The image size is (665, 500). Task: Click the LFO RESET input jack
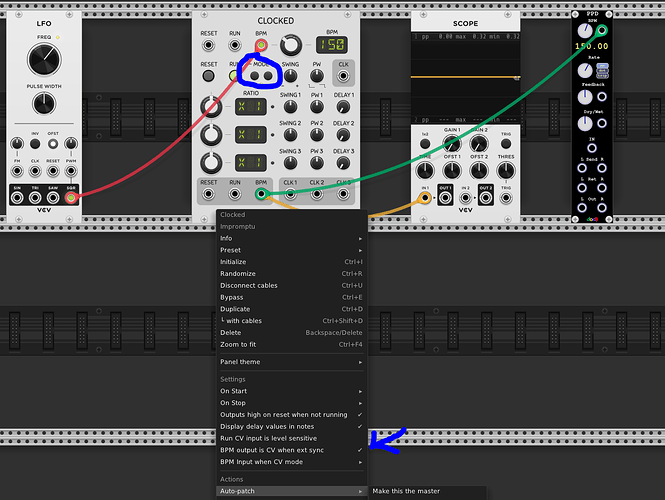[x=53, y=171]
